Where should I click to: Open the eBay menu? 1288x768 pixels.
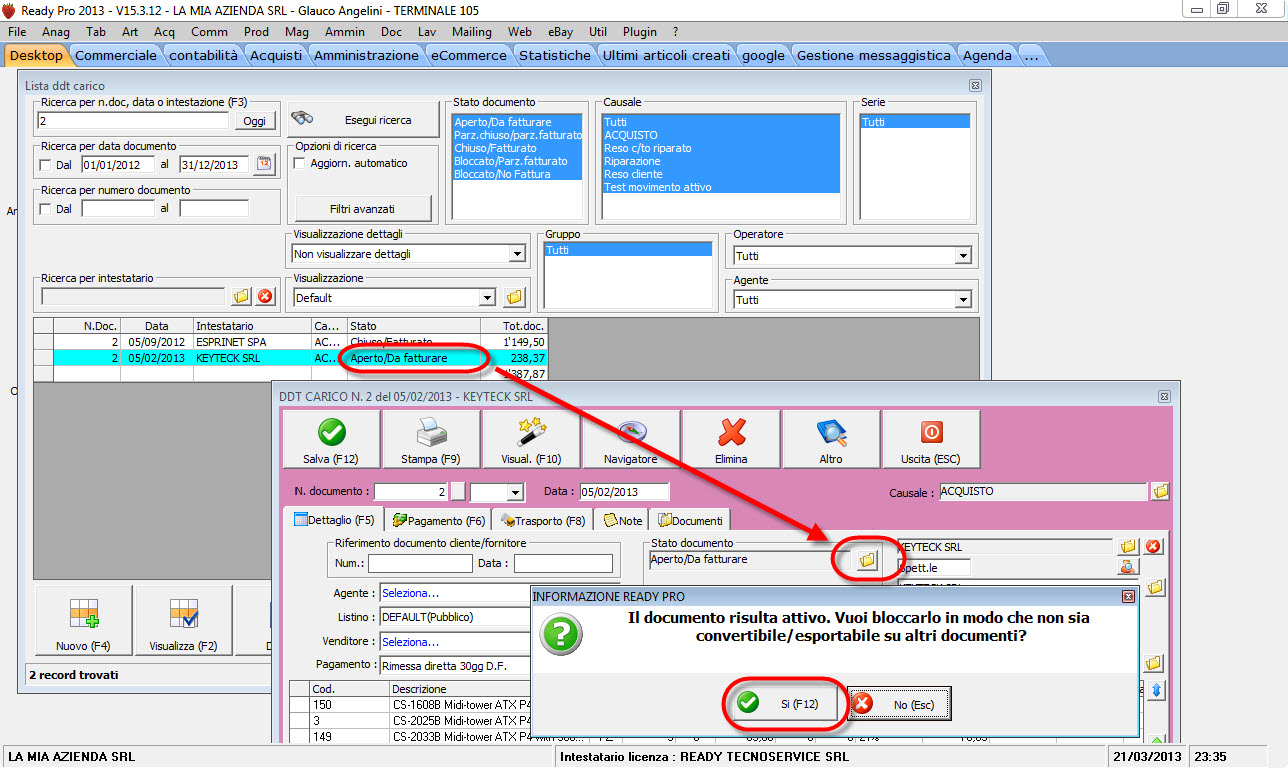[x=562, y=32]
